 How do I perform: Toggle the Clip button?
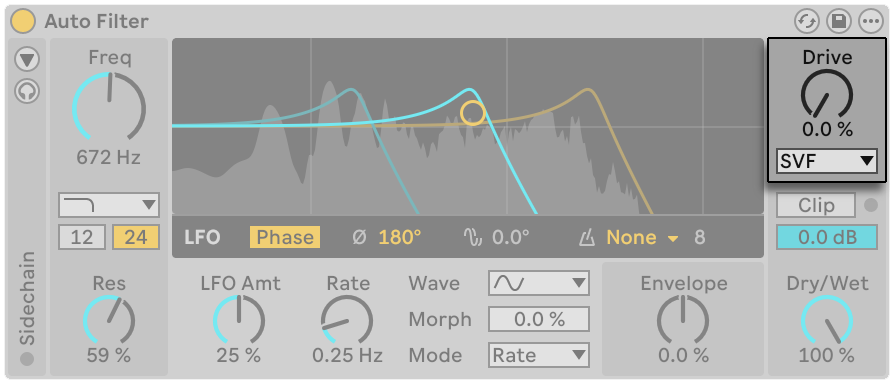click(x=816, y=205)
